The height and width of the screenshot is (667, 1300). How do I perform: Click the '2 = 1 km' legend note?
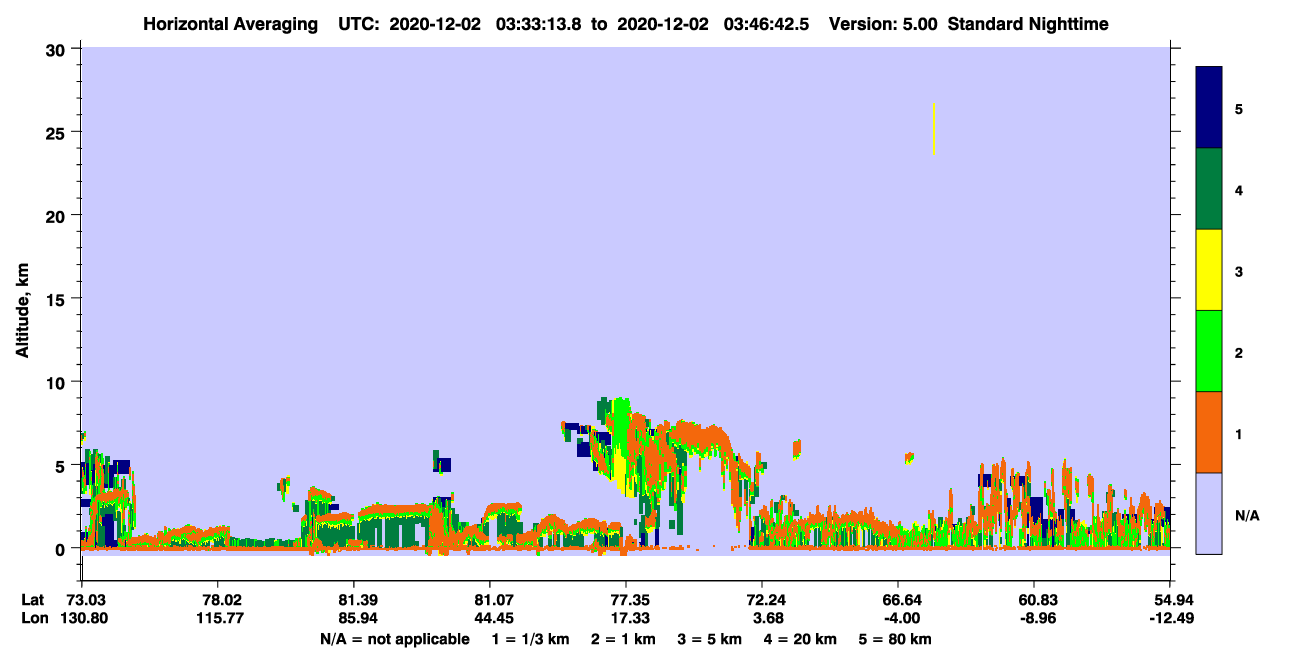click(x=624, y=639)
